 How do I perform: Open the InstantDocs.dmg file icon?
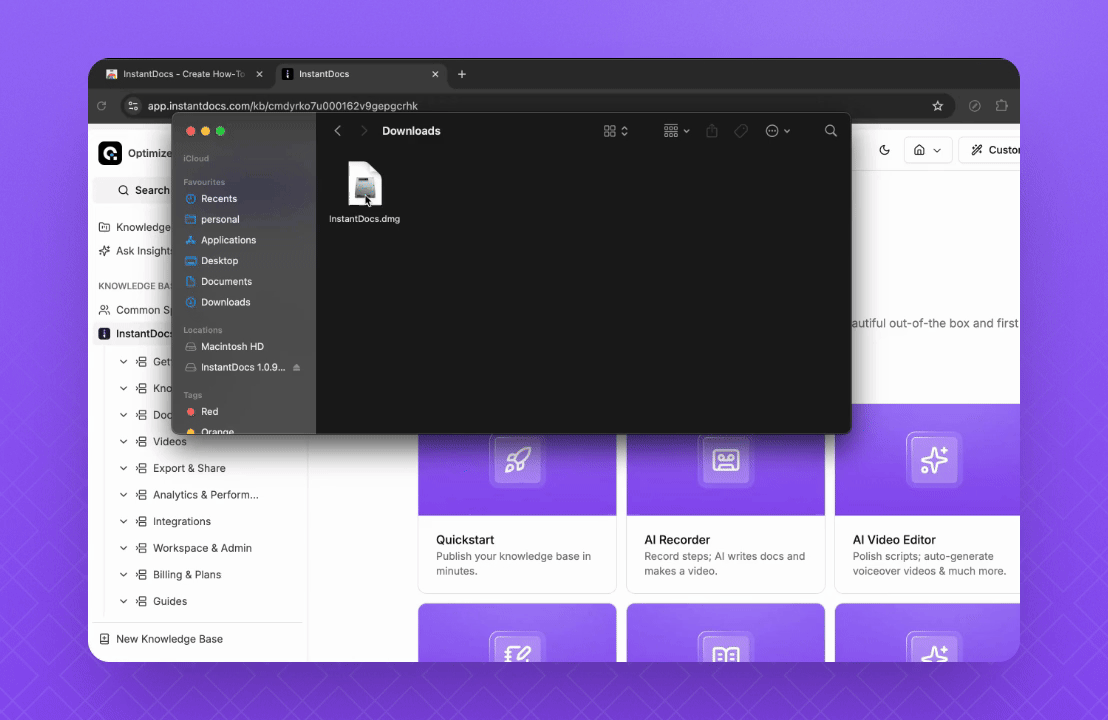click(x=365, y=184)
